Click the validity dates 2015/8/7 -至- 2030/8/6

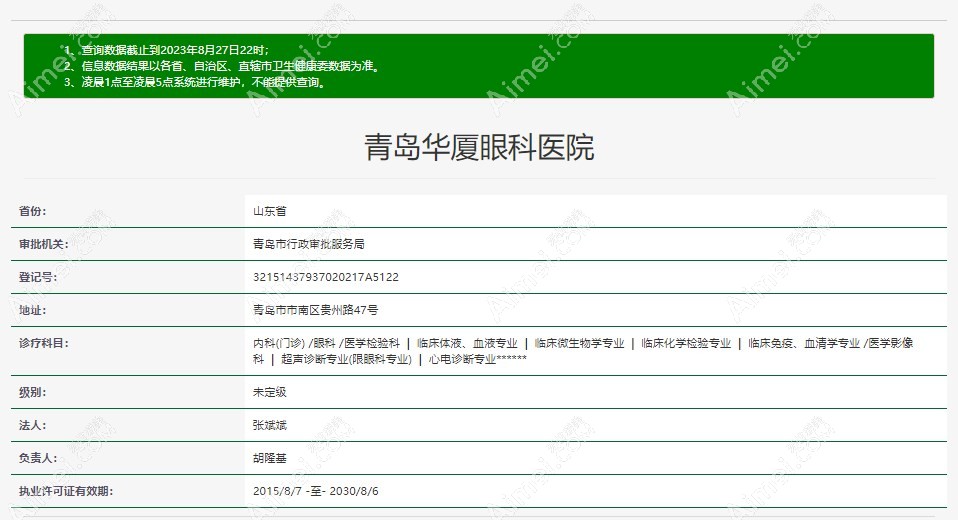[x=315, y=491]
